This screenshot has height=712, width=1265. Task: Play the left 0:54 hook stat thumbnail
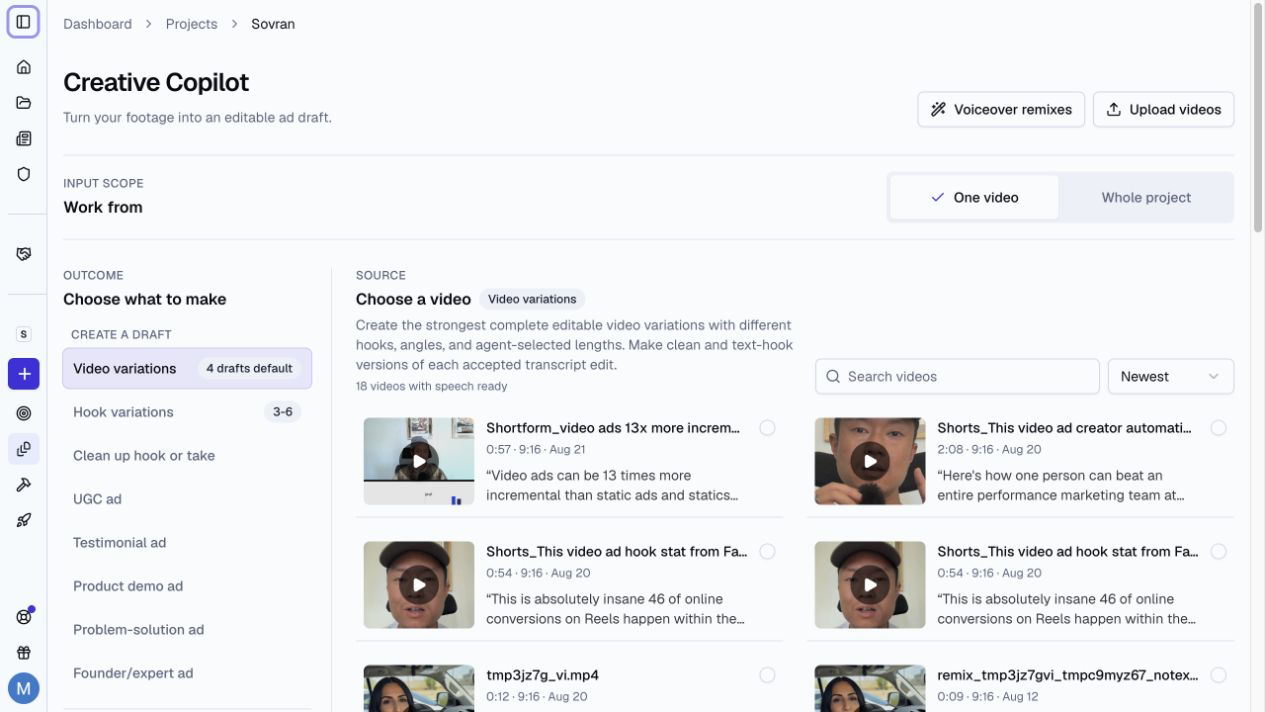(419, 585)
